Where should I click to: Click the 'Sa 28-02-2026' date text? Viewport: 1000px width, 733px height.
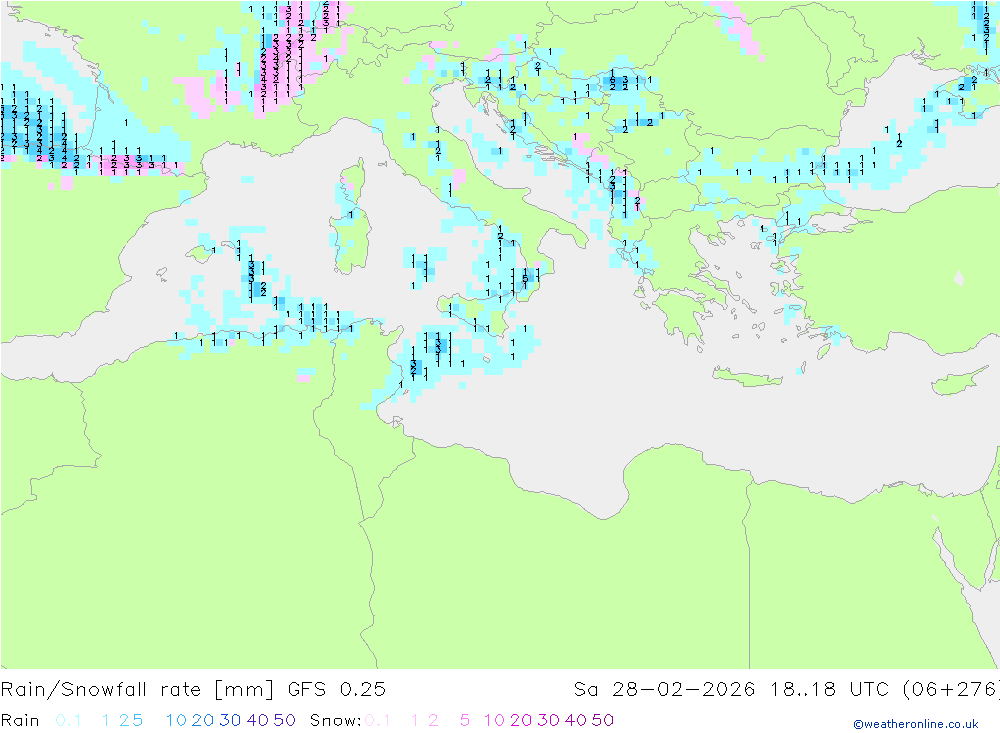(x=665, y=690)
